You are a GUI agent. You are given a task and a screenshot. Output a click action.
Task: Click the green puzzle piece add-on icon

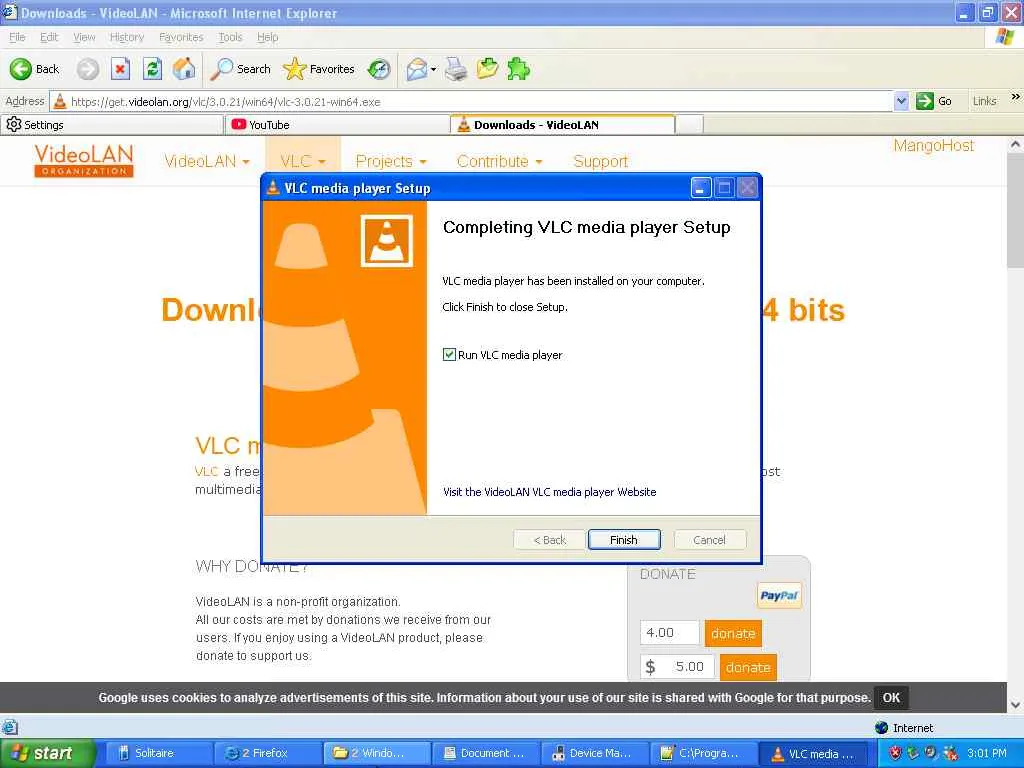click(519, 69)
